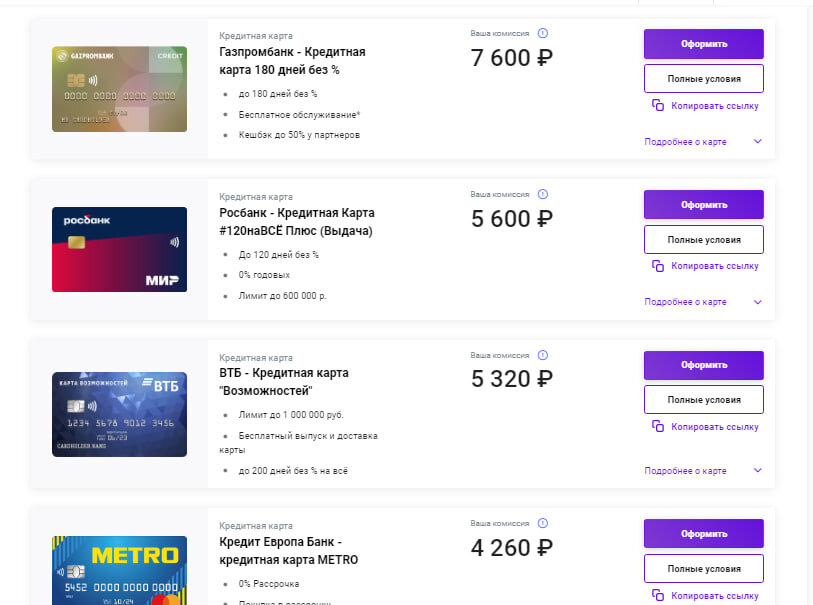The image size is (813, 605).
Task: Click the VTB 'Карта возможностей' card image
Action: point(119,414)
